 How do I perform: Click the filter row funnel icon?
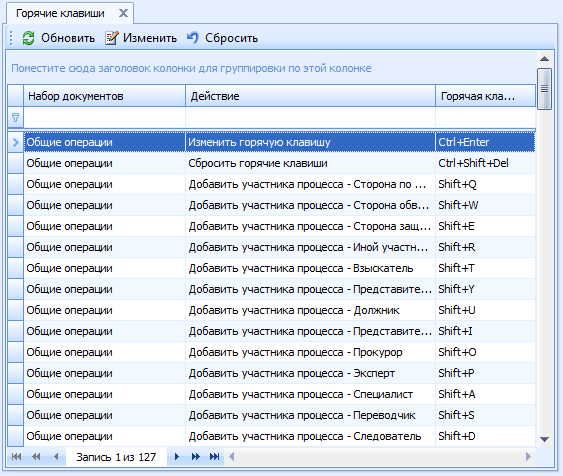point(15,117)
